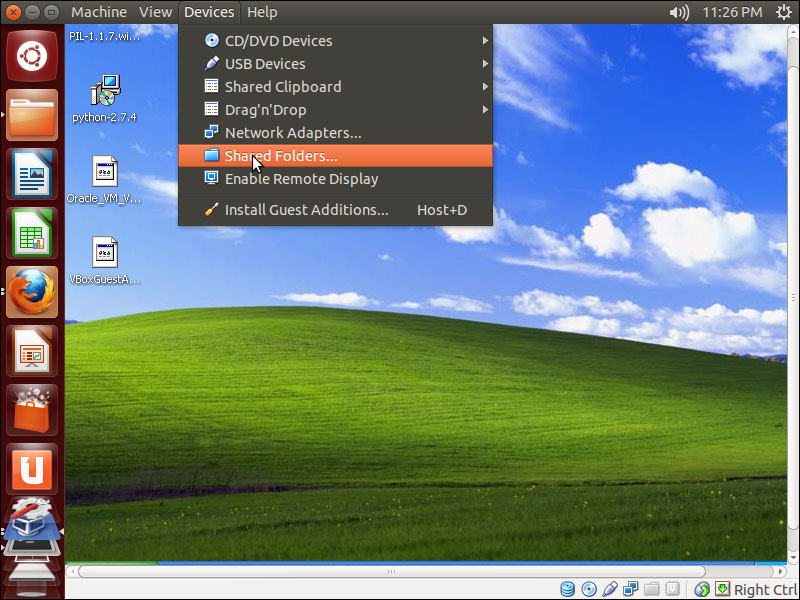Click the mouse integration status bar icon
This screenshot has height=600, width=800.
(x=702, y=589)
